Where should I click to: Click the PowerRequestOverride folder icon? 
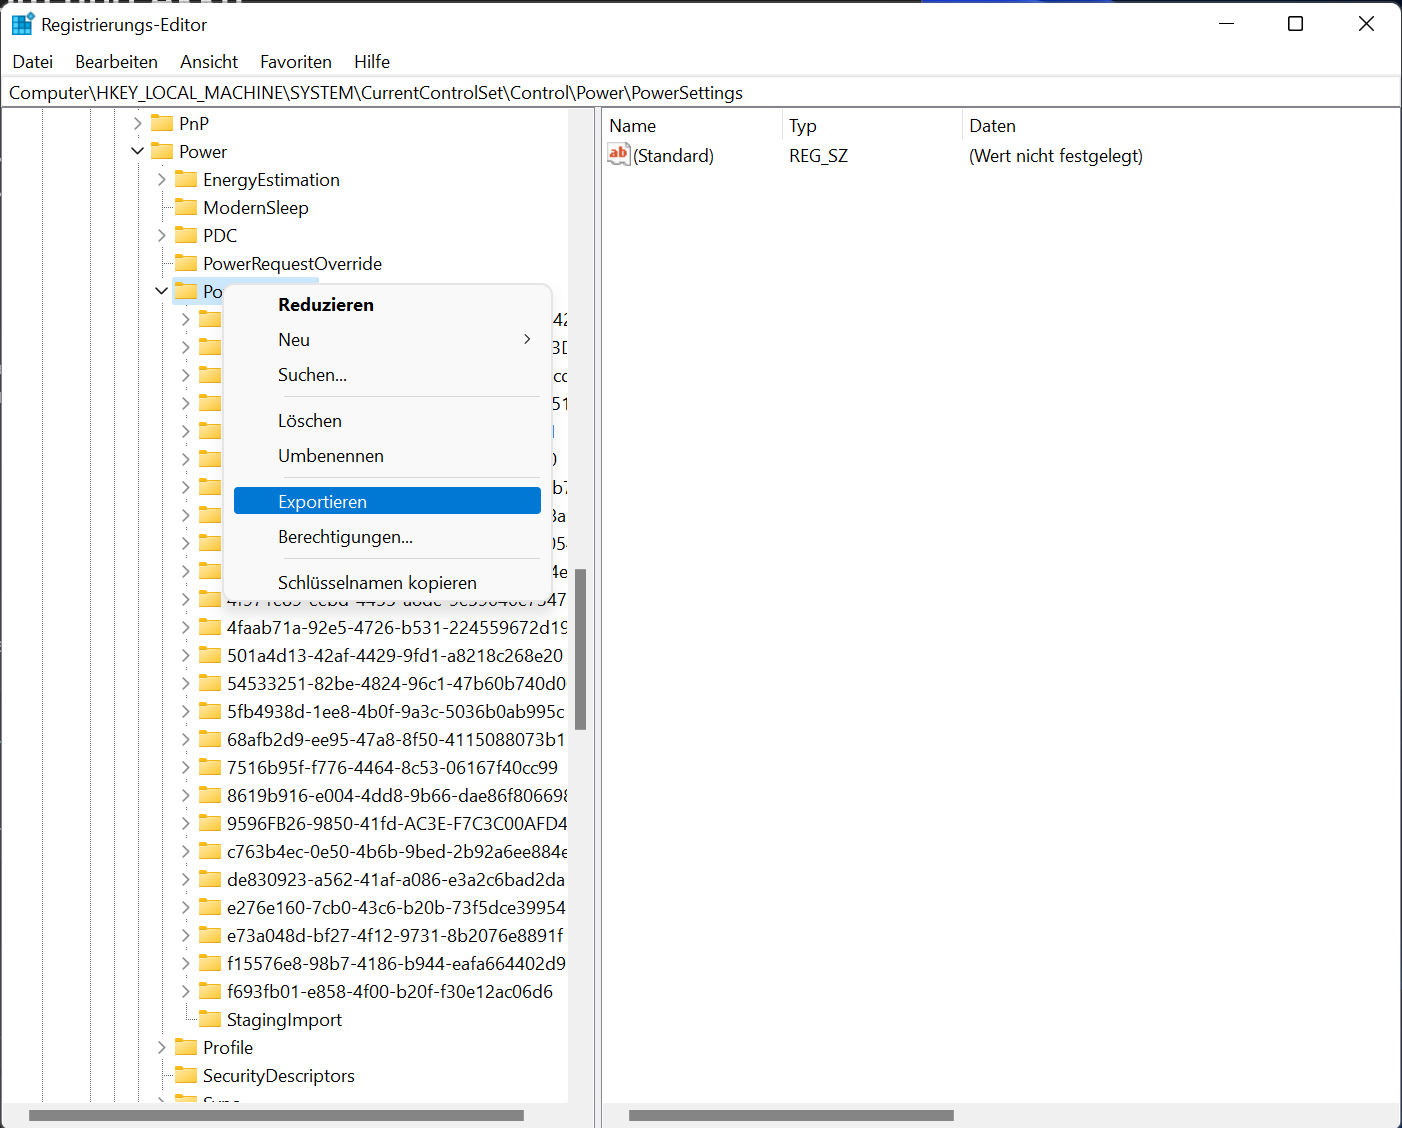[x=186, y=263]
